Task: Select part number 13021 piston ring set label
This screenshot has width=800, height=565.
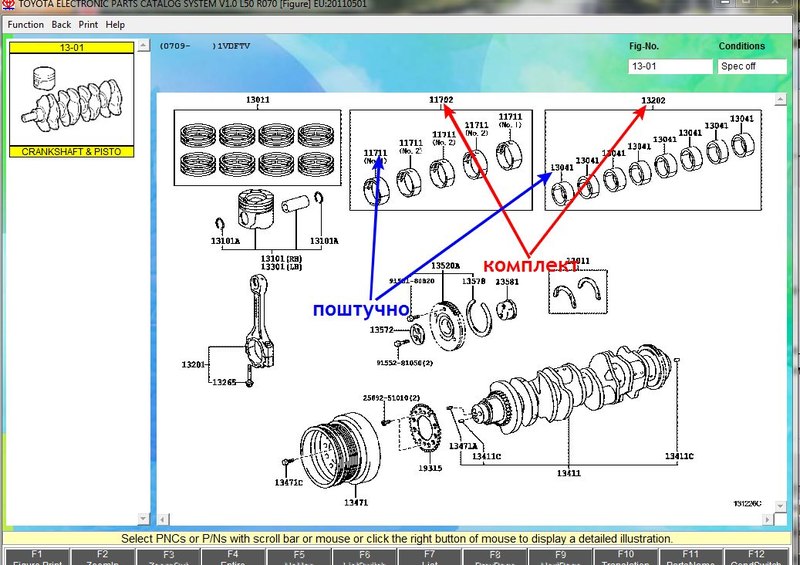Action: tap(258, 101)
